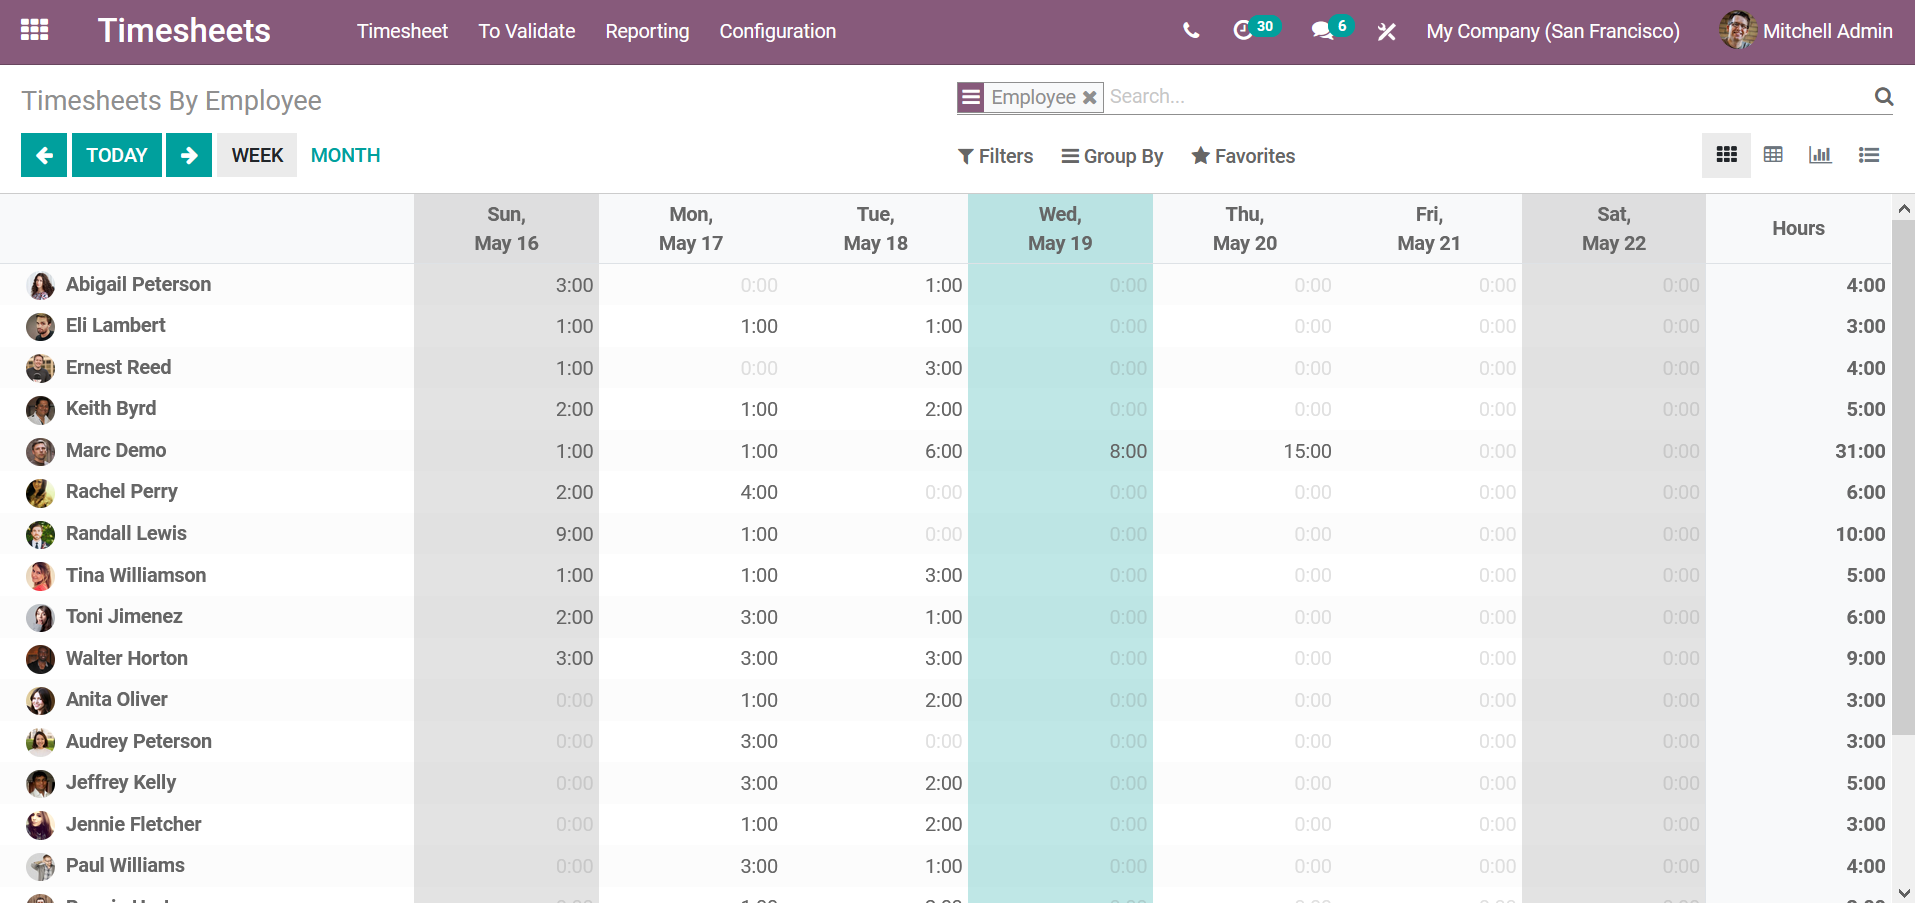Open conversations chat icon with 6 badge
The image size is (1915, 903).
point(1332,29)
